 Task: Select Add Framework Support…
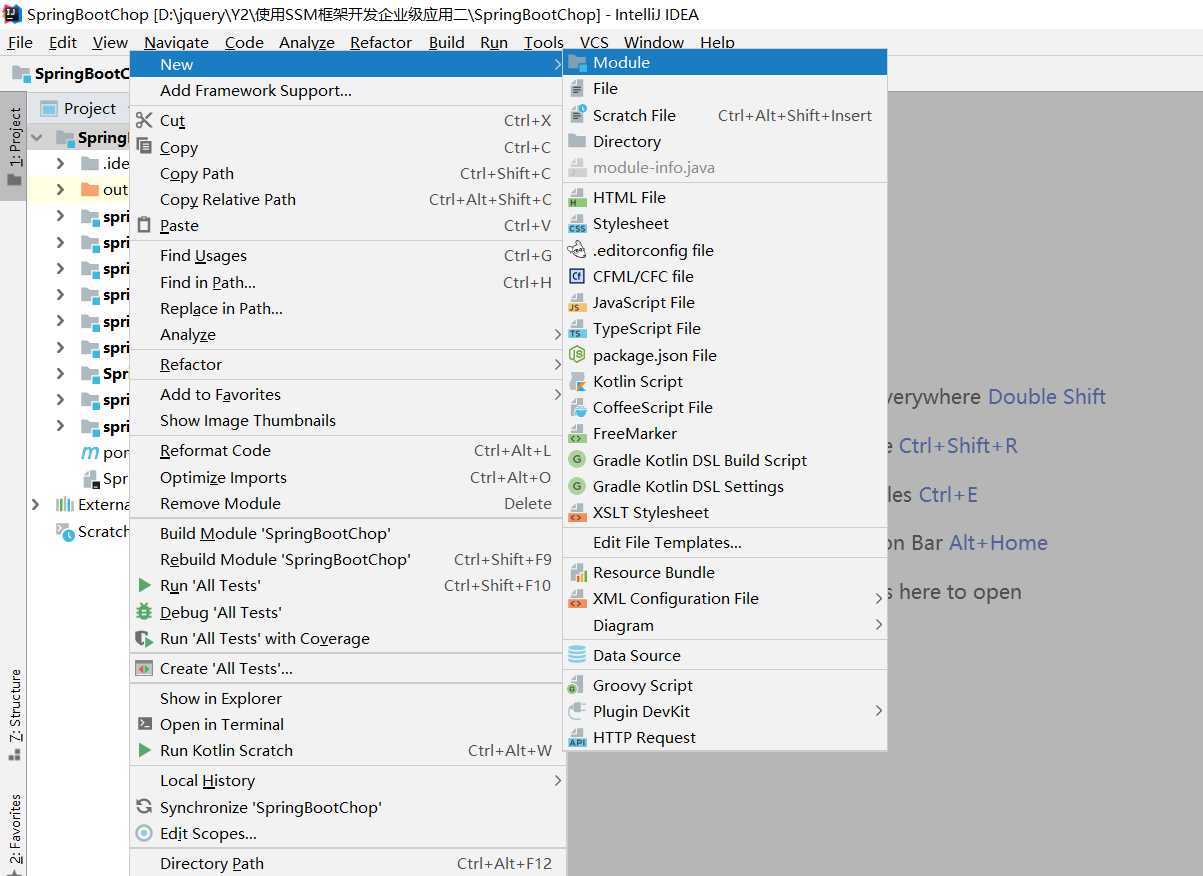click(x=348, y=91)
